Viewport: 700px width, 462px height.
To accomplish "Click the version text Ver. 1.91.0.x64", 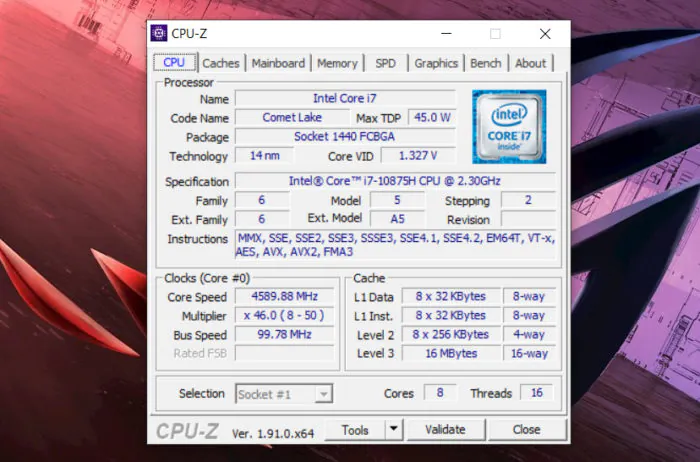I will click(273, 433).
